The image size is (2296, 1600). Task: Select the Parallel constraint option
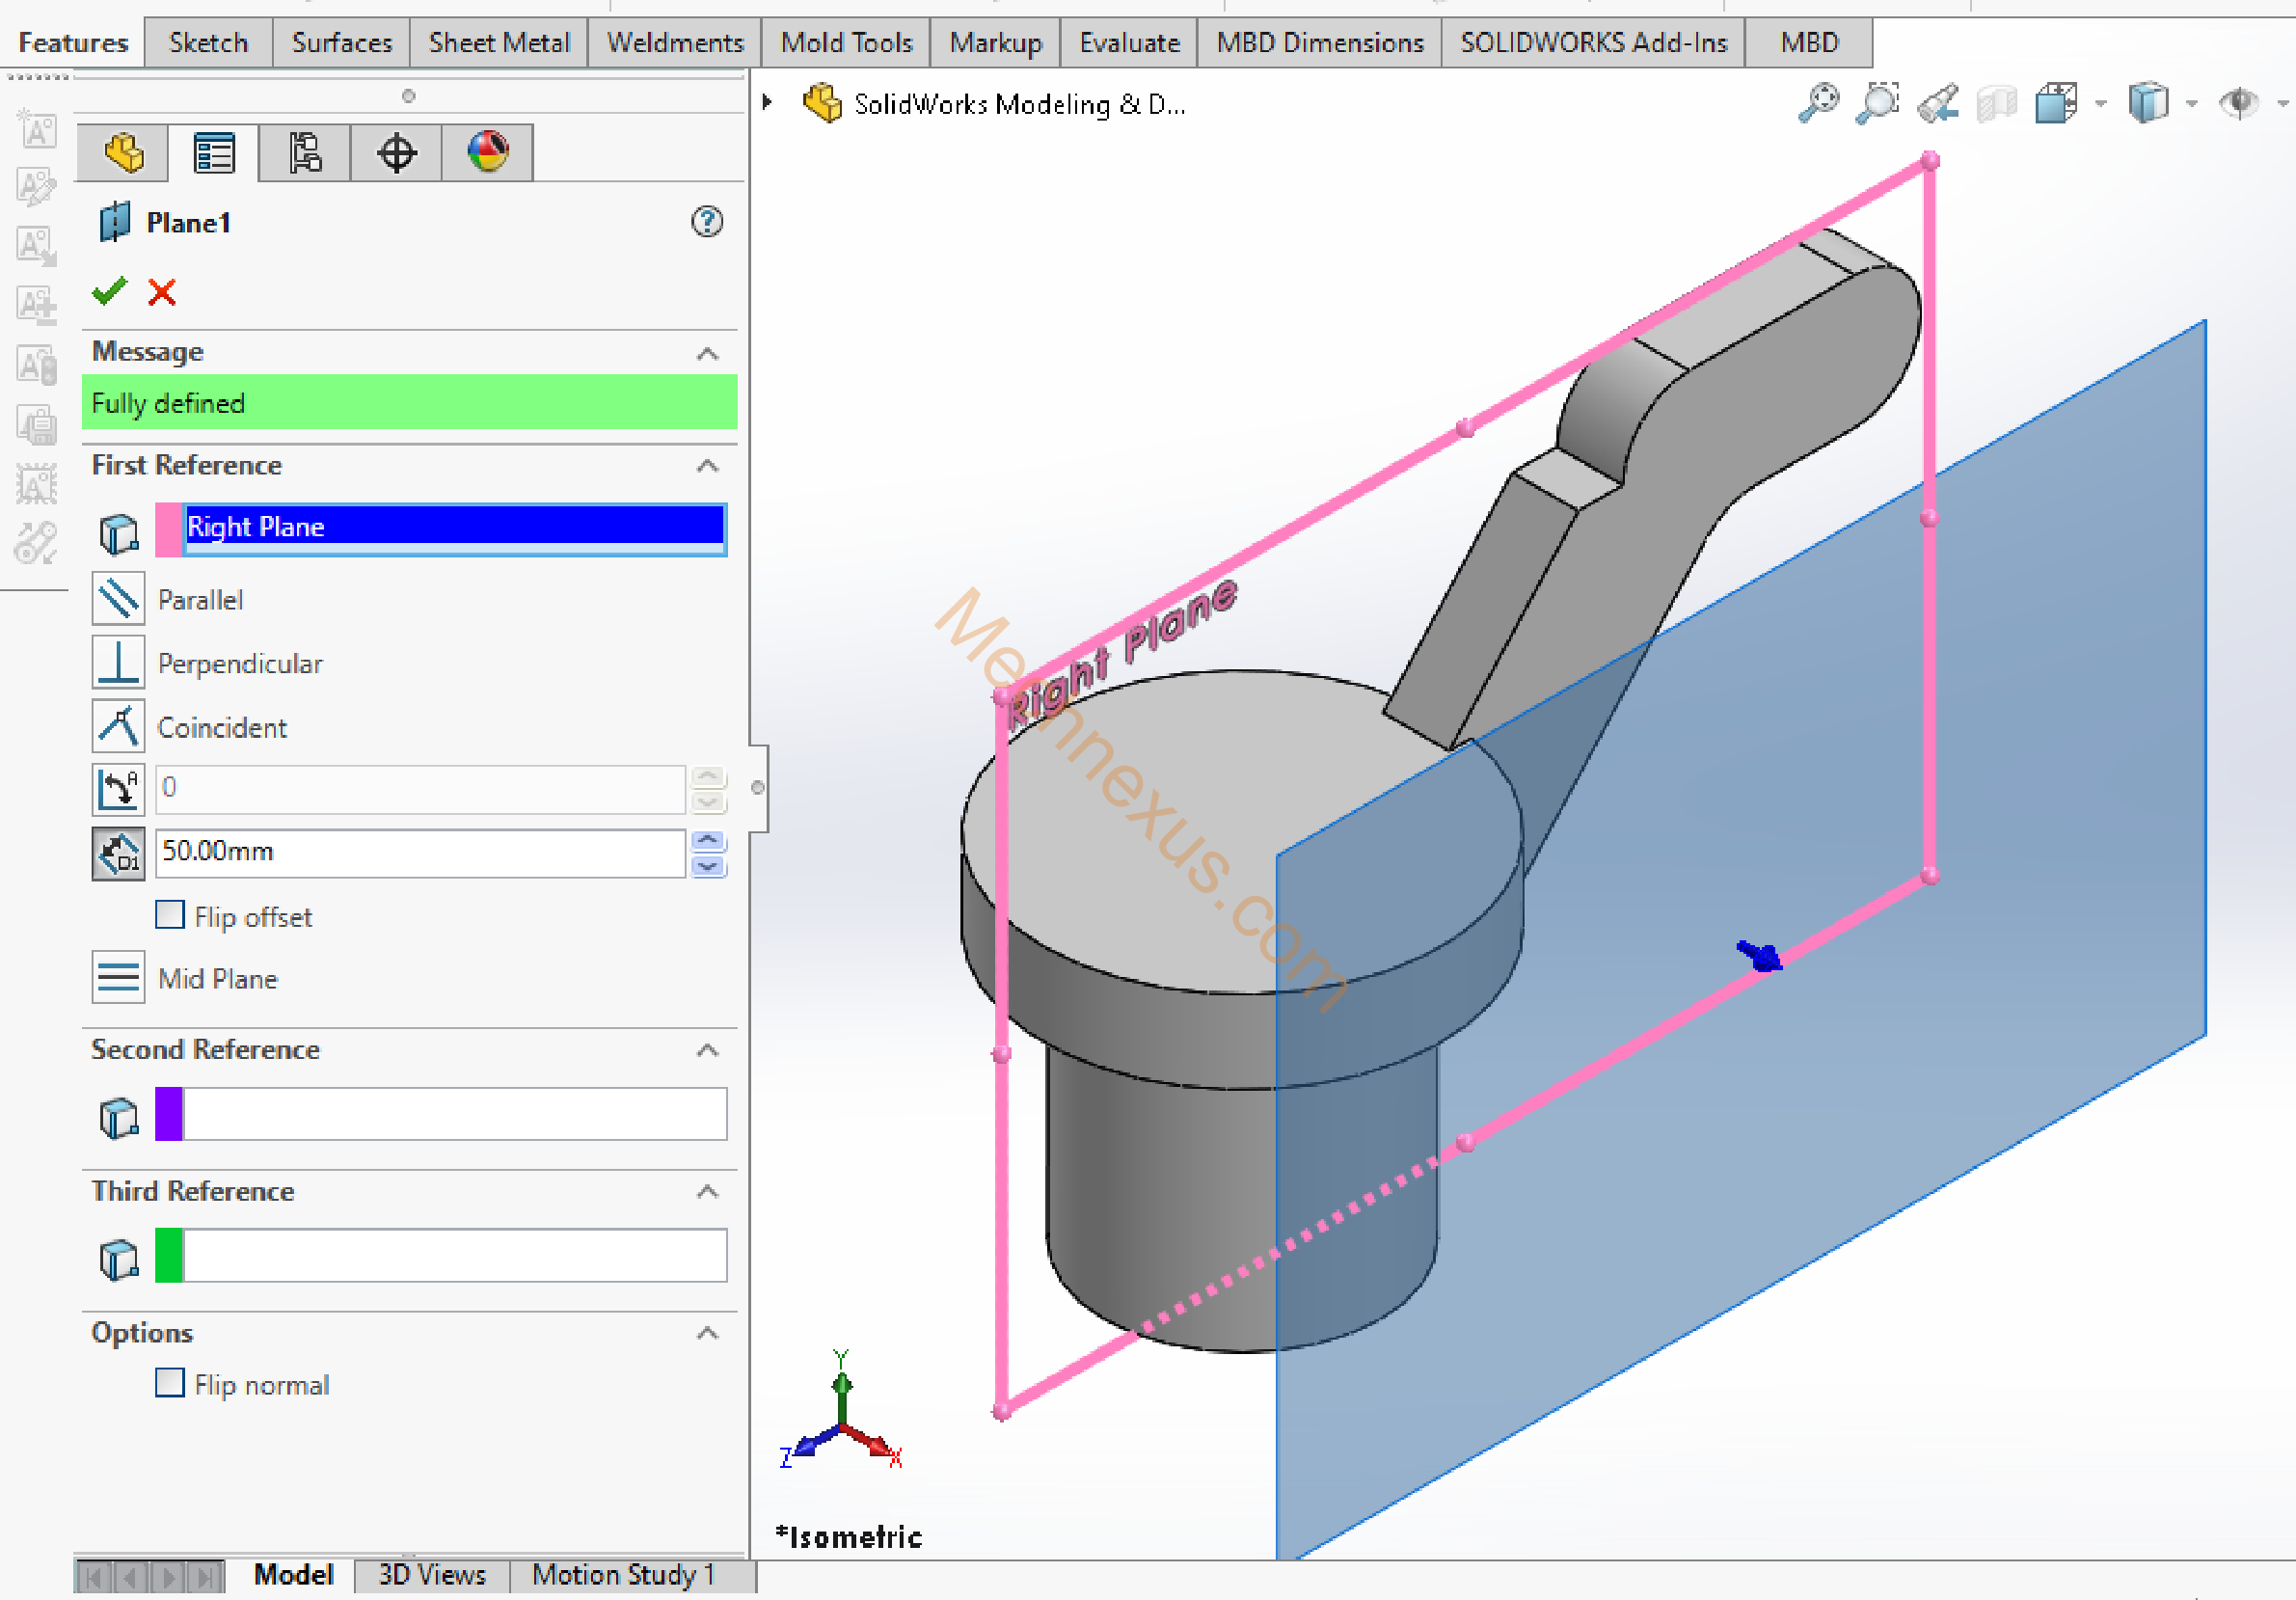(x=118, y=599)
